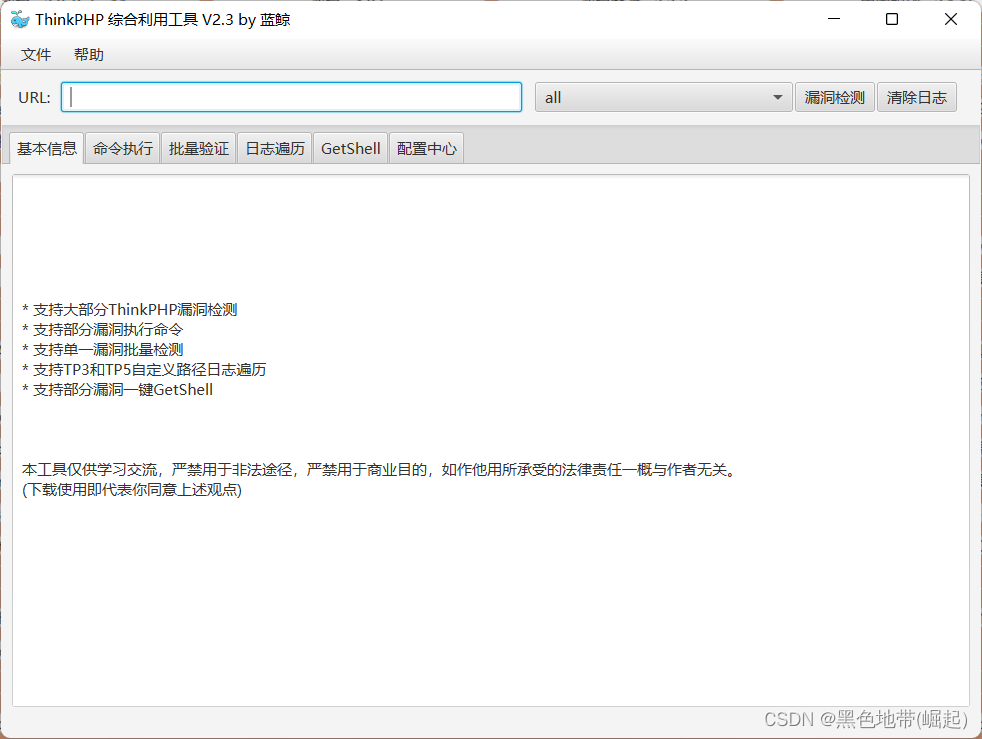982x739 pixels.
Task: Click the URL input field
Action: tap(290, 97)
